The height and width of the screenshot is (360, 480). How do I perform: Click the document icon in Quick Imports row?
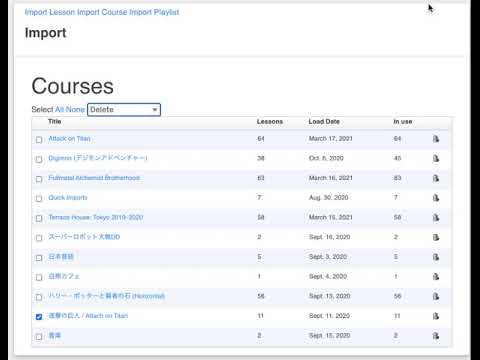click(x=436, y=198)
